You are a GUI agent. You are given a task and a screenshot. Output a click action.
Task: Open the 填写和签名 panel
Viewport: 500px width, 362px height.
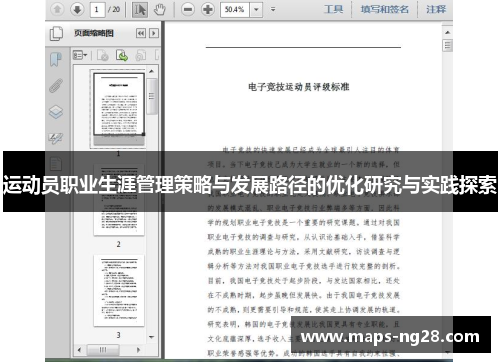(384, 9)
